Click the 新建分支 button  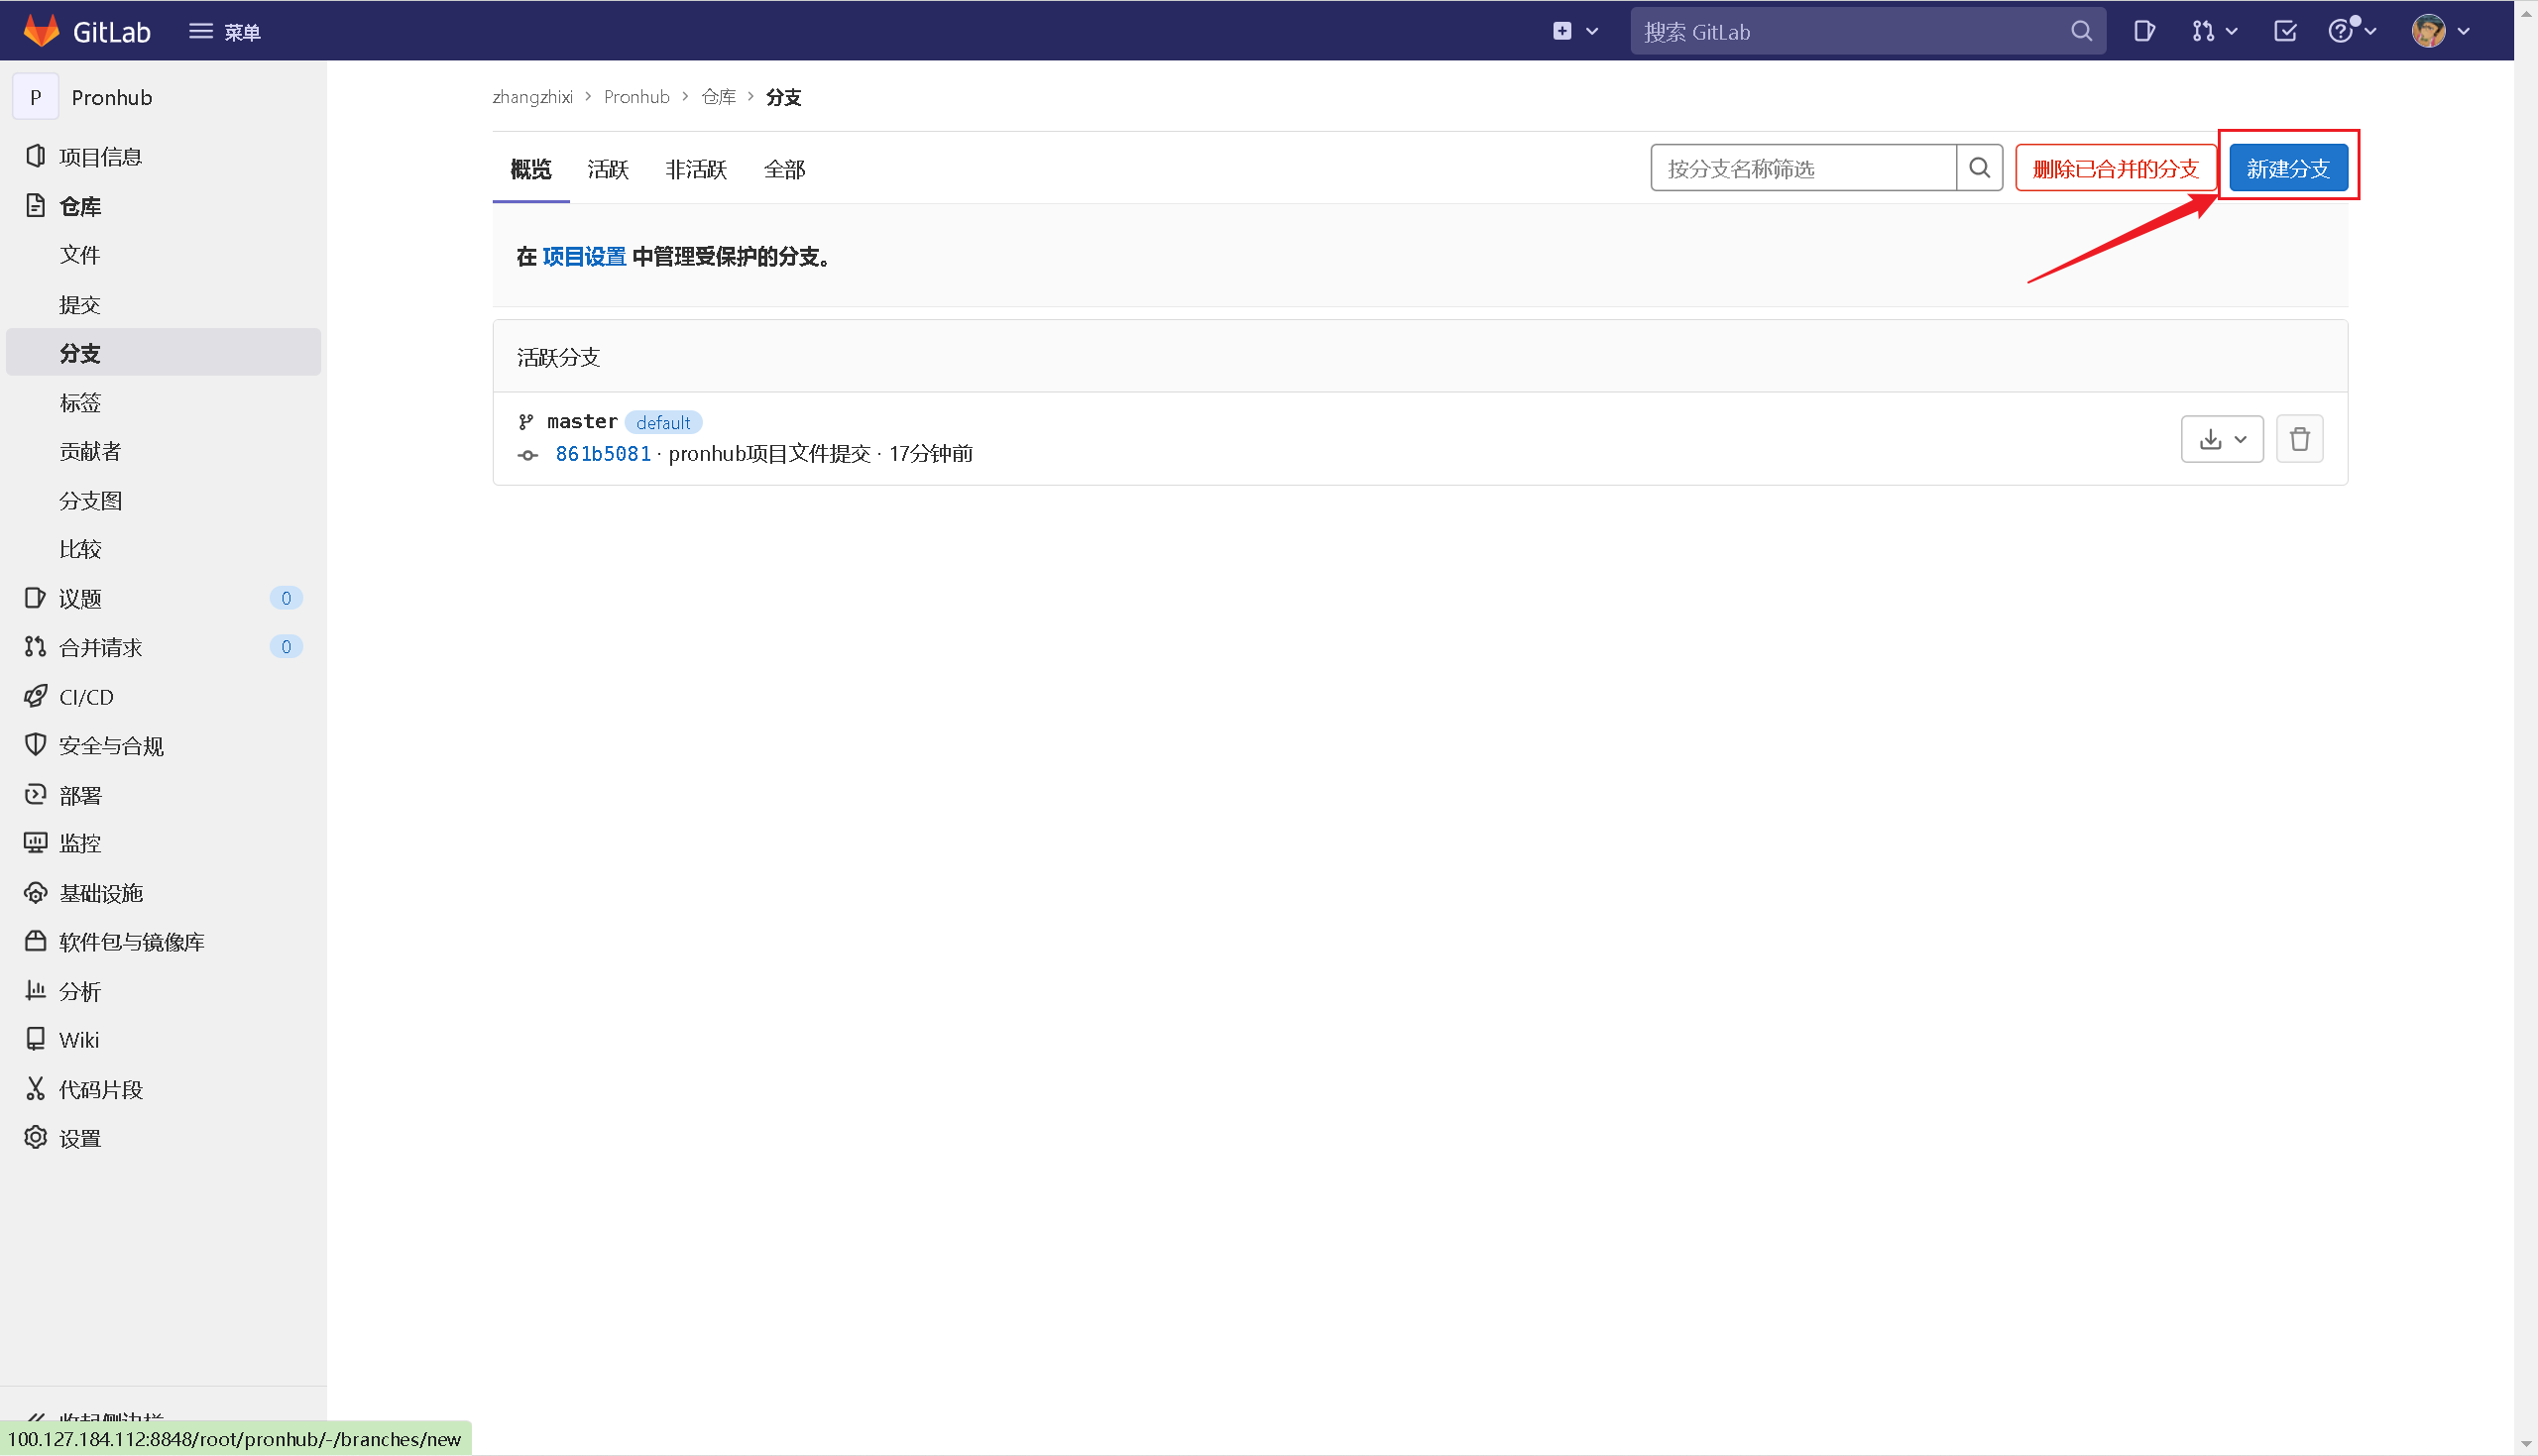[x=2287, y=168]
